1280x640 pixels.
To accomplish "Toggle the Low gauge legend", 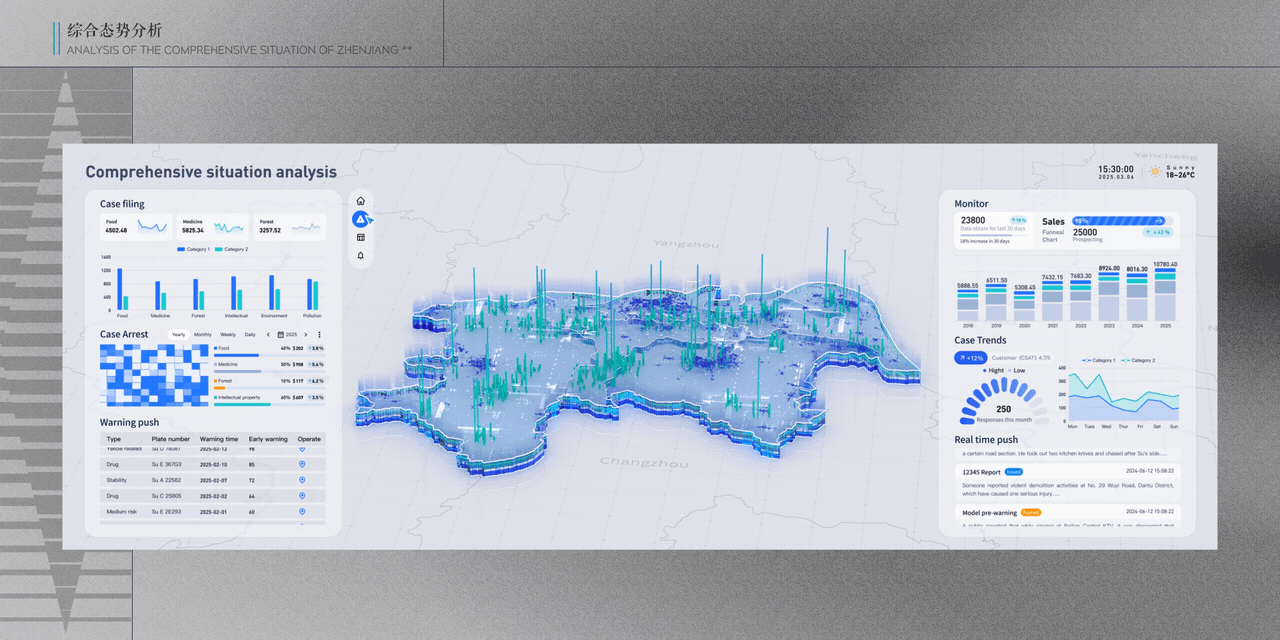I will 1016,370.
